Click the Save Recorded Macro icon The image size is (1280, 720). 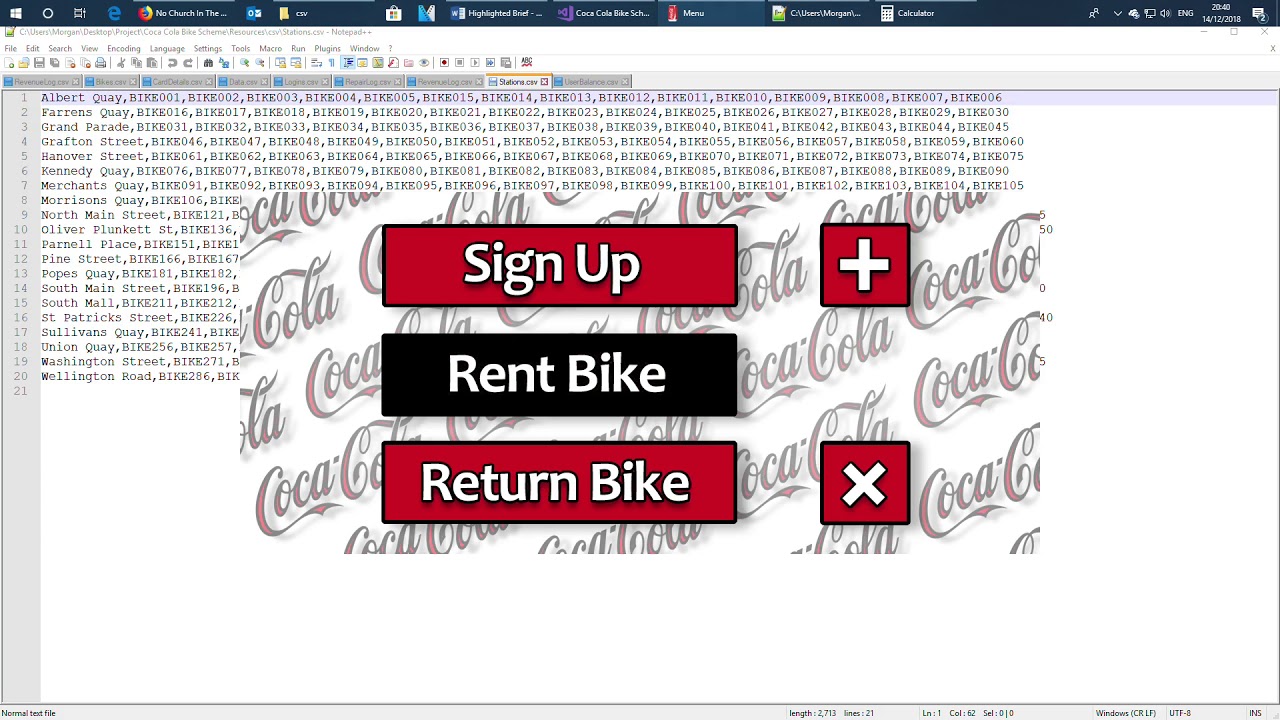click(x=505, y=63)
